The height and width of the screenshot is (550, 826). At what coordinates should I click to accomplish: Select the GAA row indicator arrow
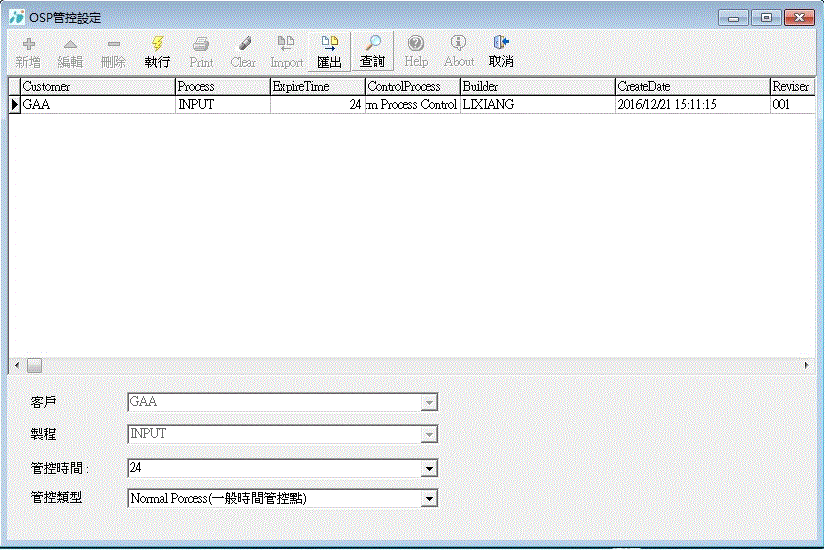point(14,104)
